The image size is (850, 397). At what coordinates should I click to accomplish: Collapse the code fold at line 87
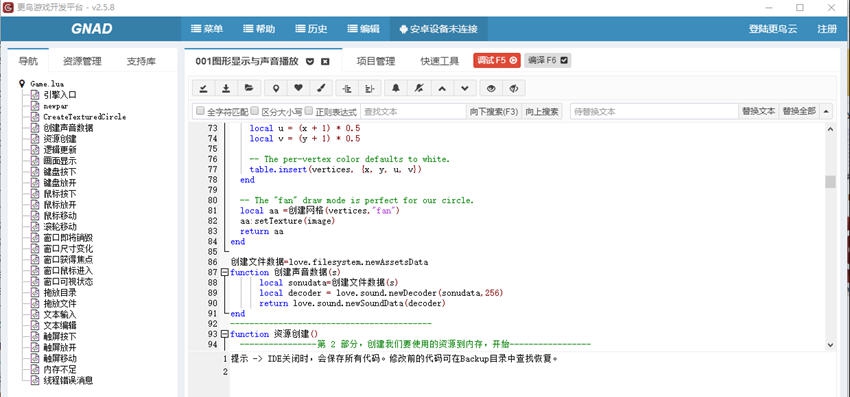[x=224, y=272]
